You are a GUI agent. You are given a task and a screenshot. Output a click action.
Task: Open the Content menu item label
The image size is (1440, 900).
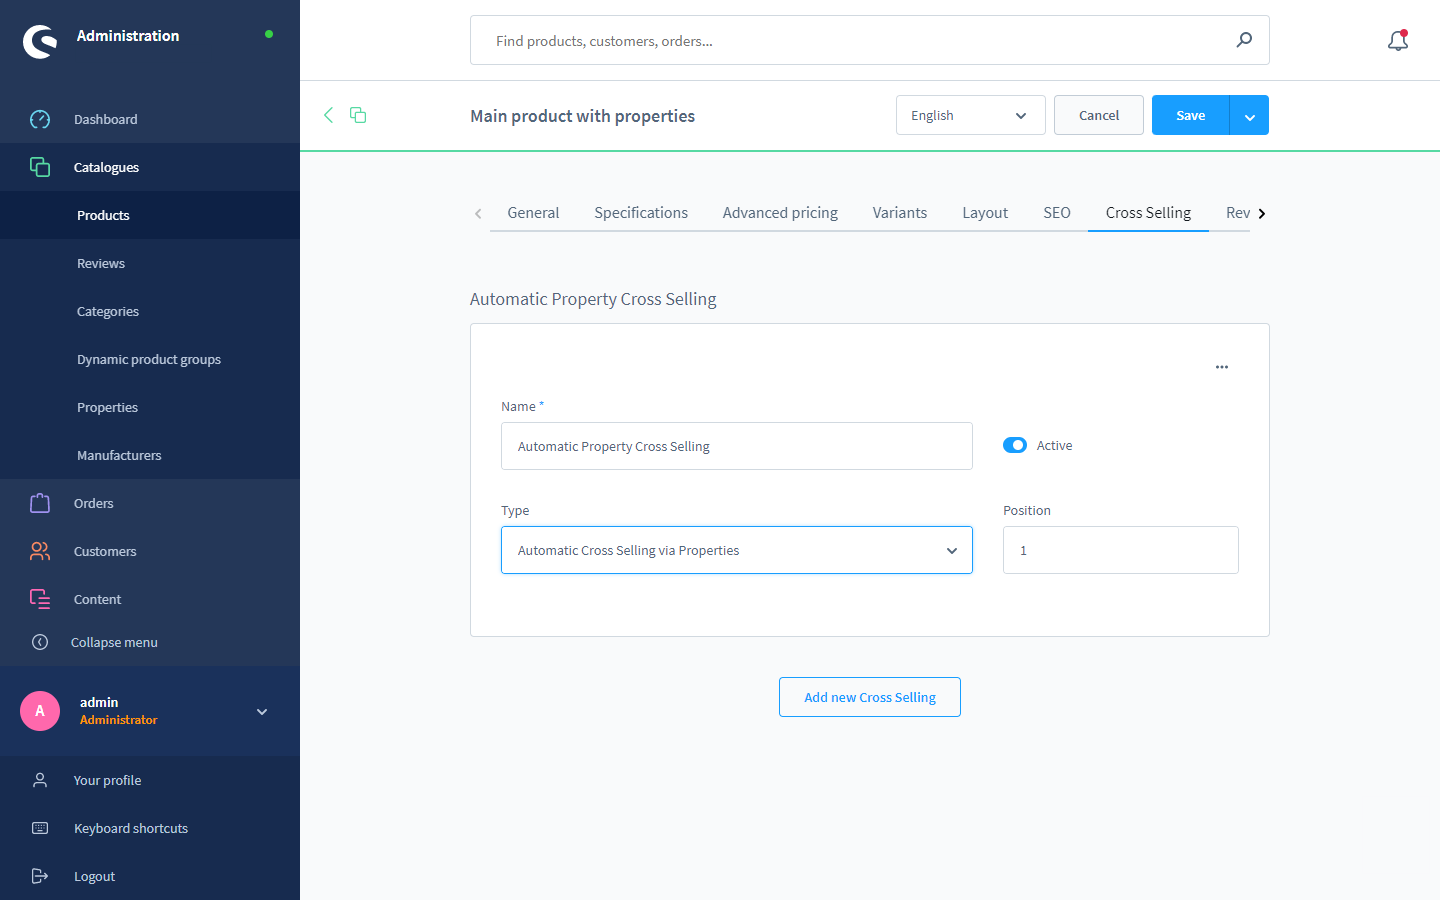pyautogui.click(x=97, y=599)
